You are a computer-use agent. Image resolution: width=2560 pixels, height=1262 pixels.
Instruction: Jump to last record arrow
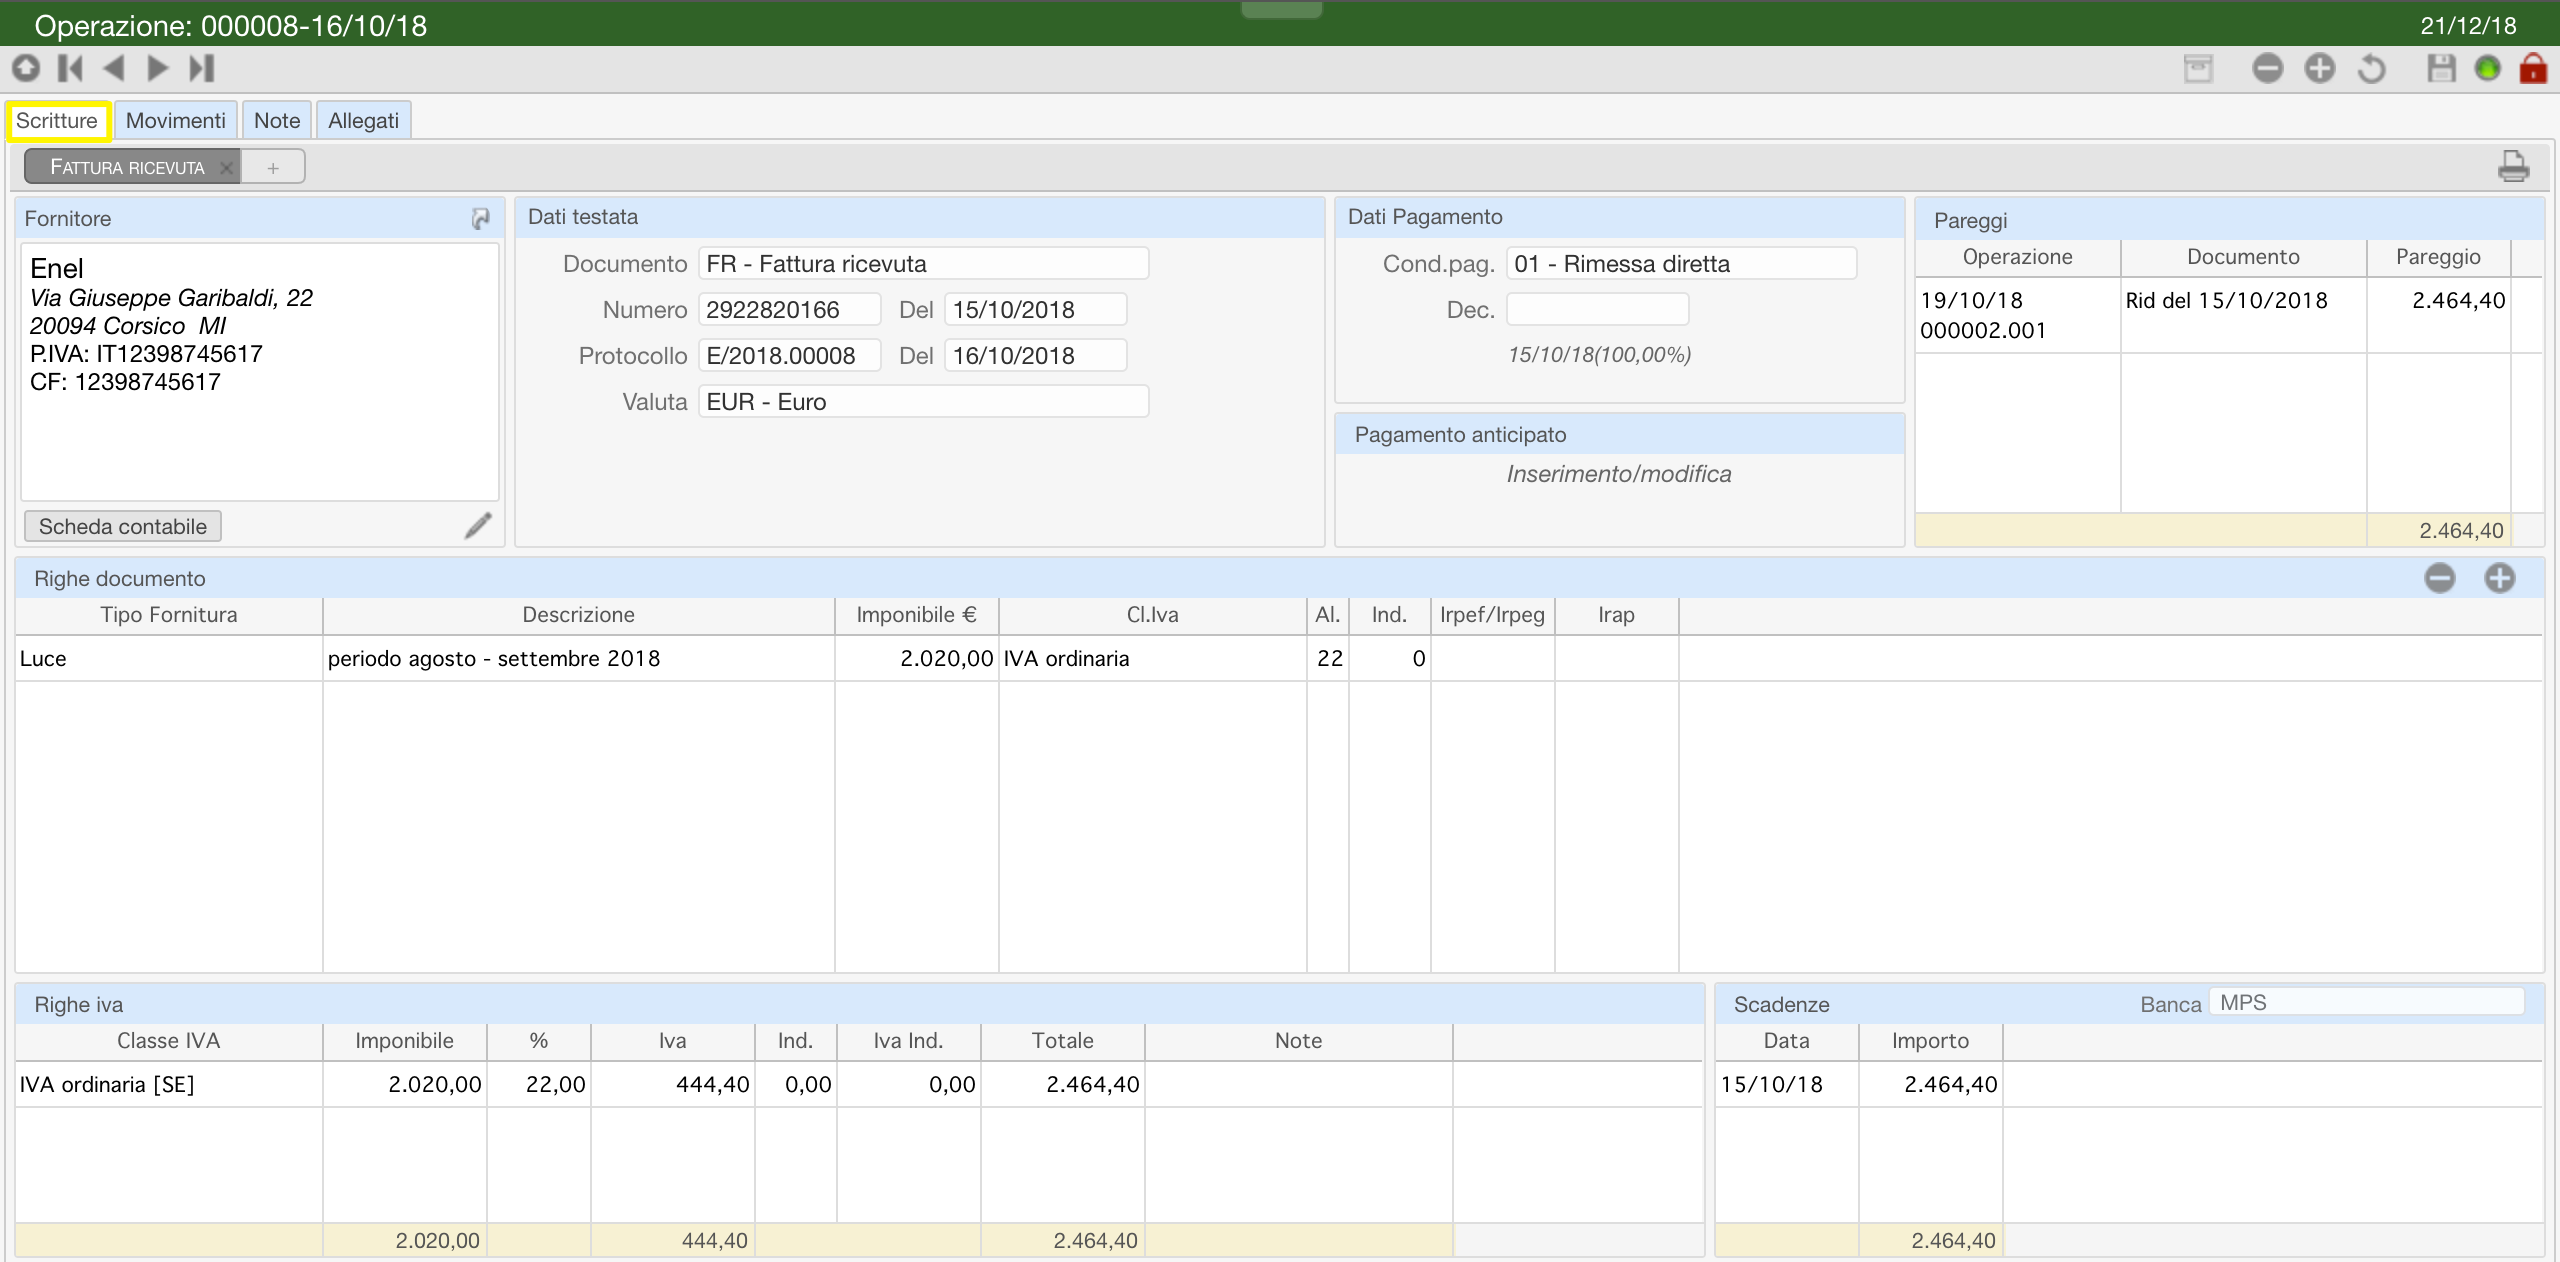(x=202, y=68)
